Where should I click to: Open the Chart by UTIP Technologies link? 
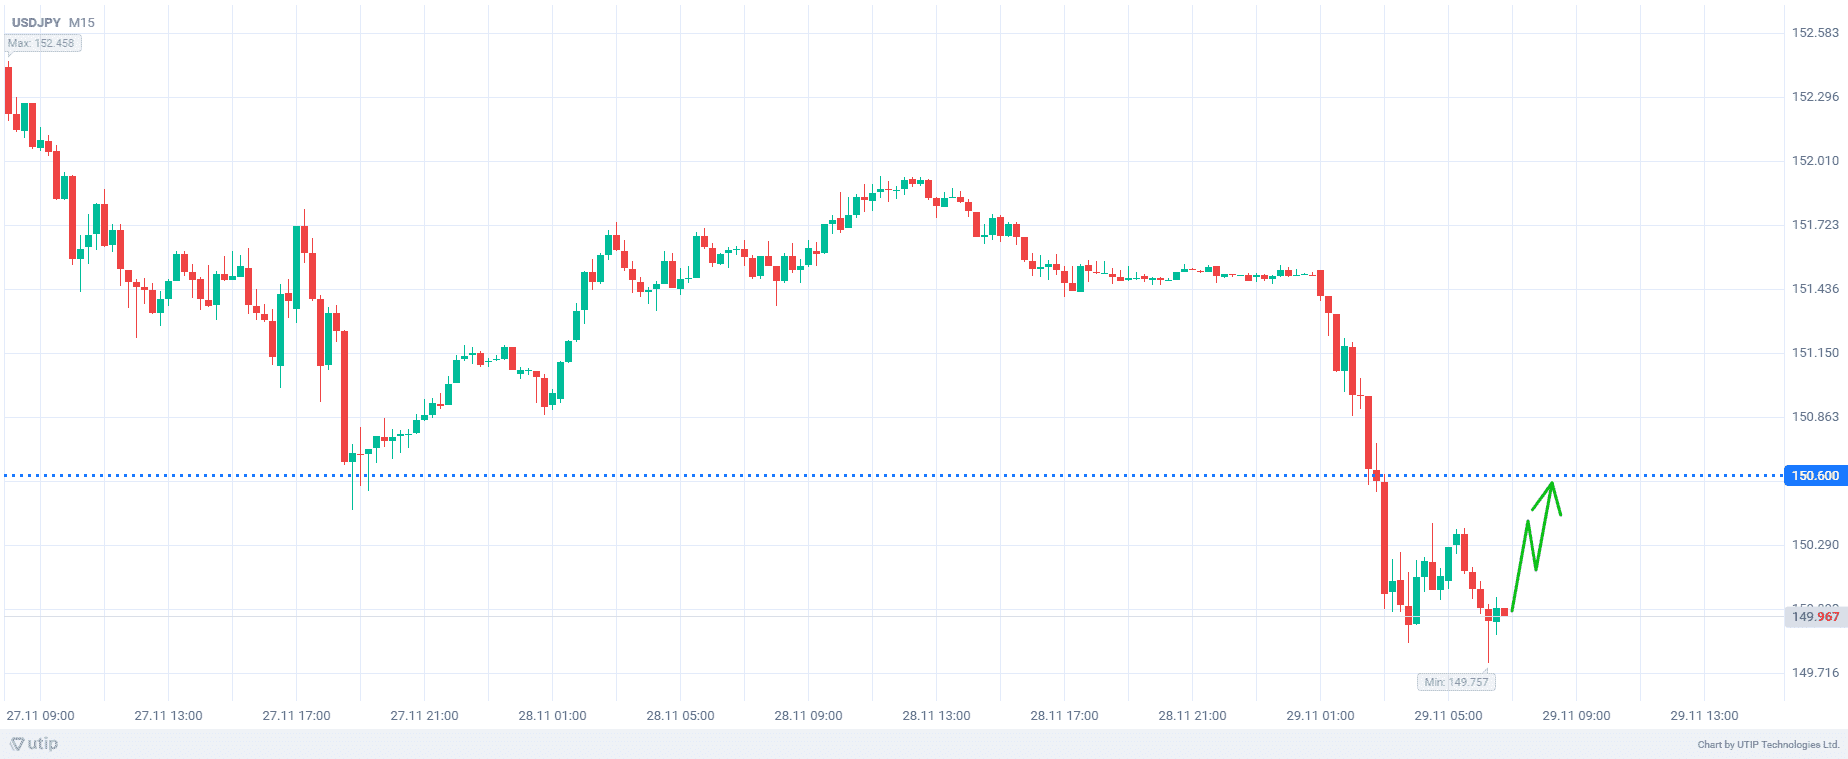tap(1768, 744)
